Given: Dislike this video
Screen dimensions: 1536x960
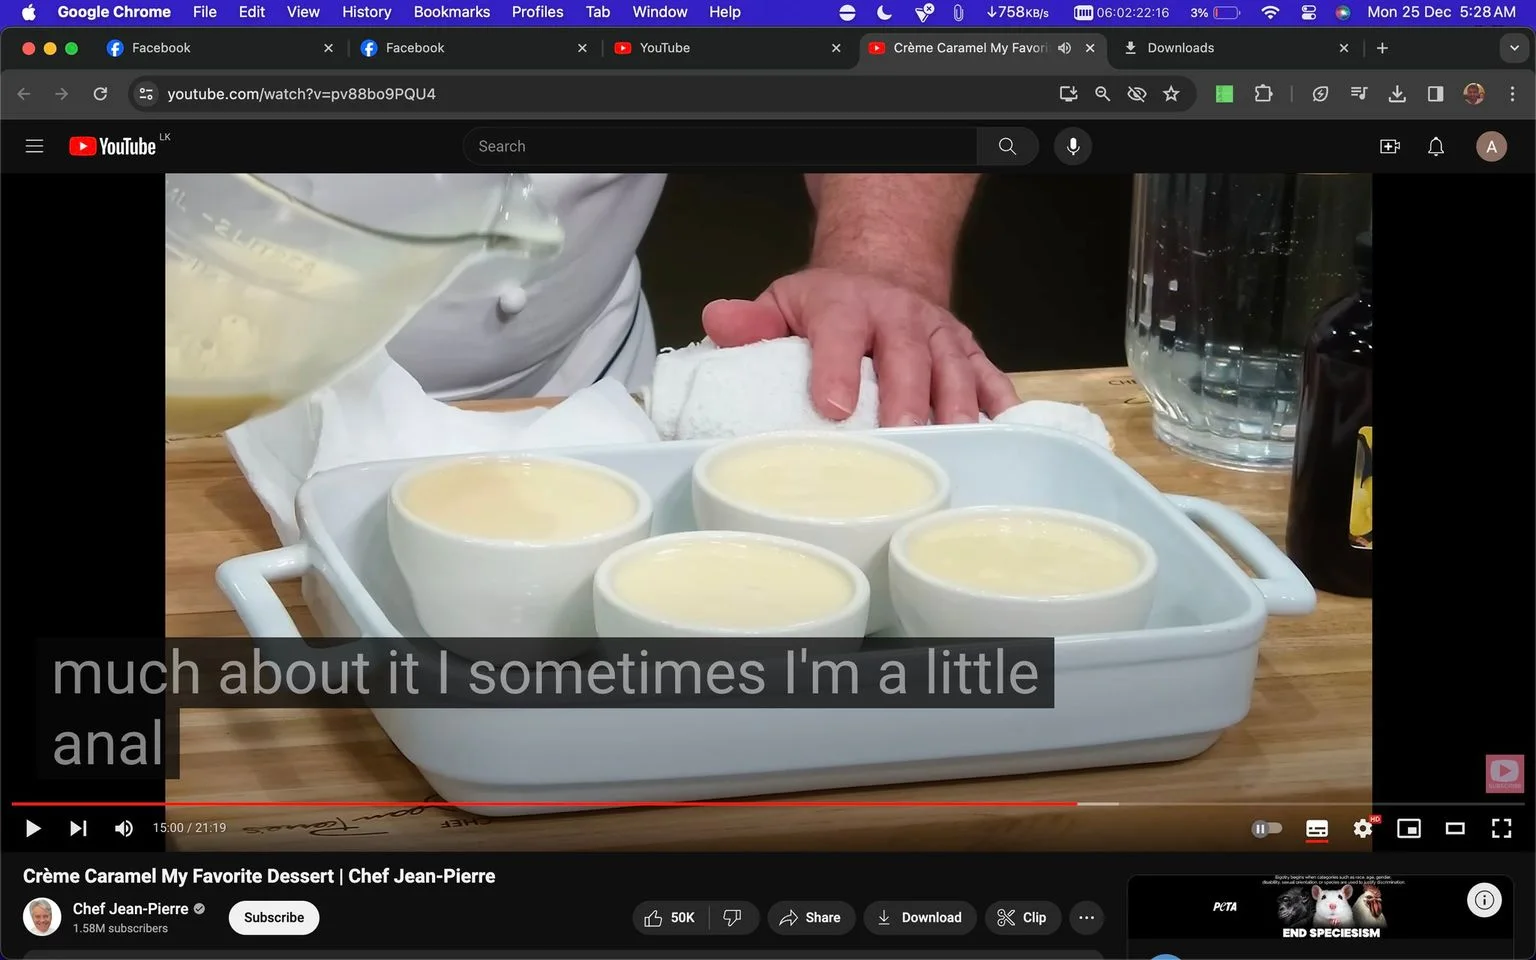Looking at the screenshot, I should point(733,917).
